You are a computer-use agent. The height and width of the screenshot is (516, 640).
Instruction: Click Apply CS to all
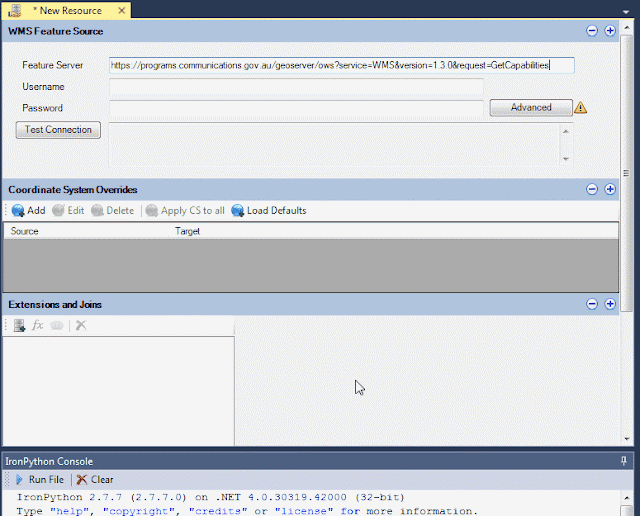tap(185, 211)
